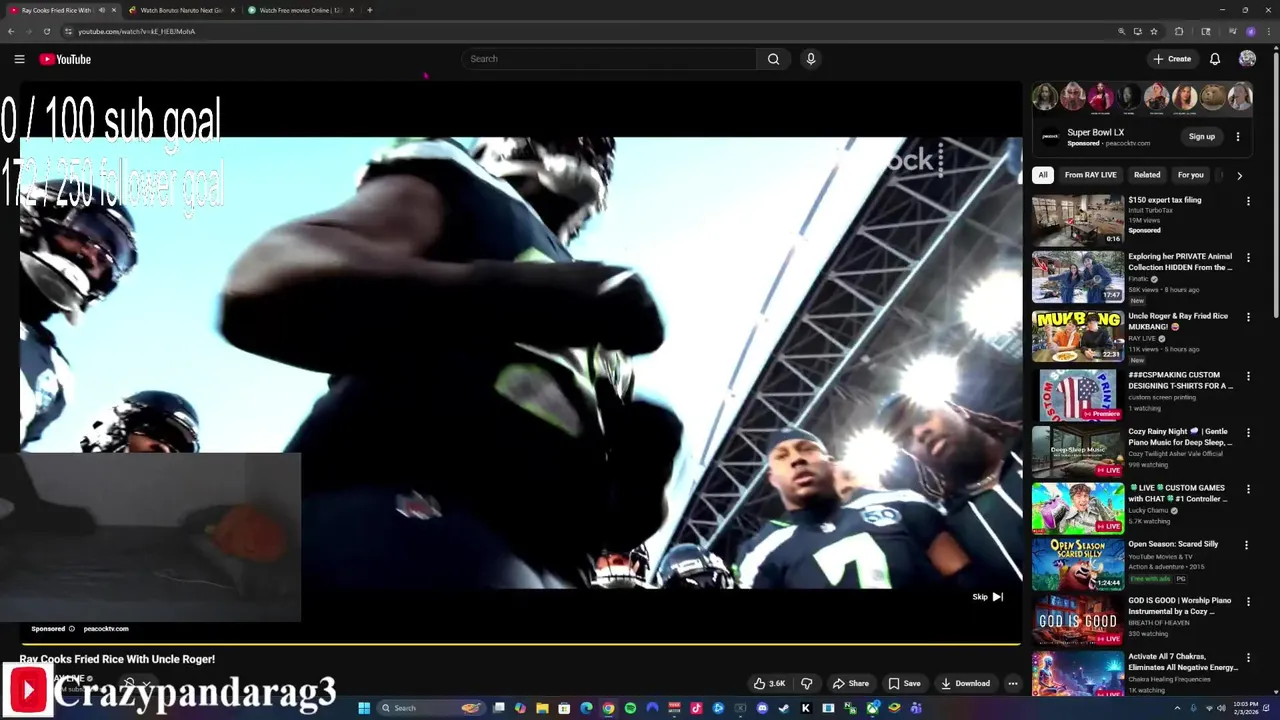Dislike the video with thumbs down

pos(807,684)
